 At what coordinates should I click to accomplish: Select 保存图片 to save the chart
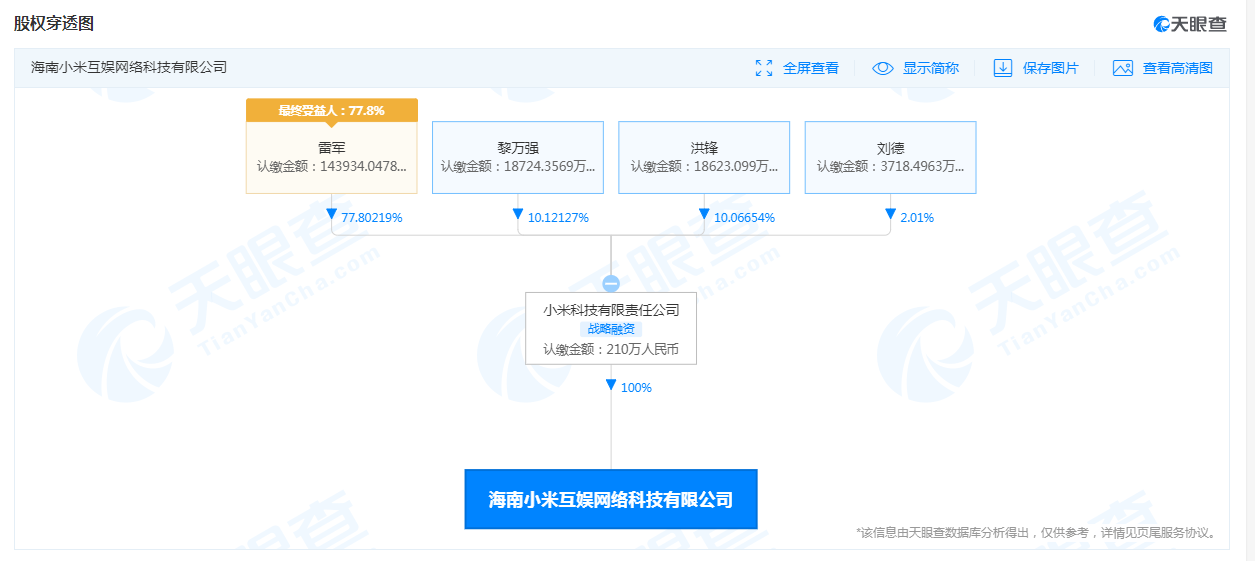pos(1051,68)
